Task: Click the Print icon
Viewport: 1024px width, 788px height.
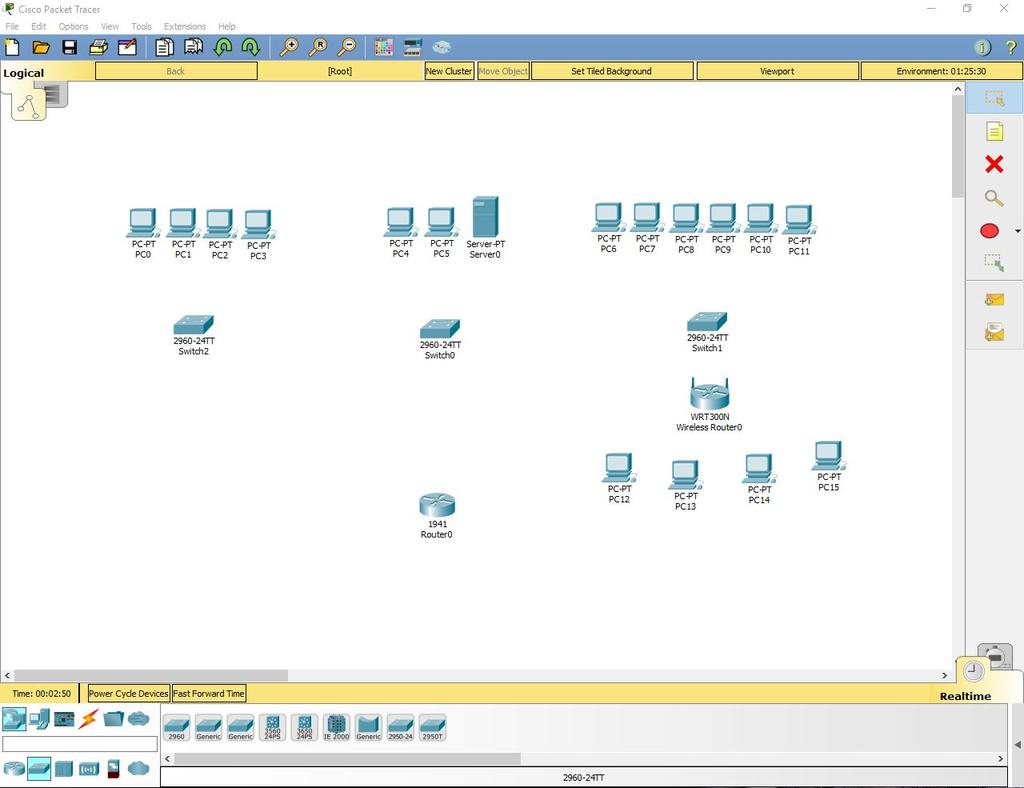Action: point(99,47)
